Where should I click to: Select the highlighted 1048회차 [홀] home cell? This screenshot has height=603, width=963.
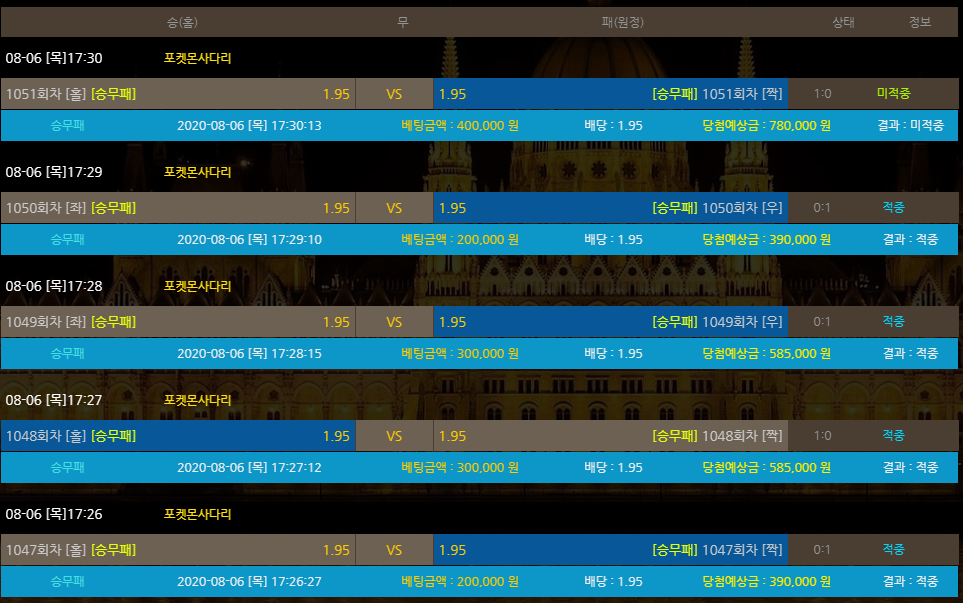click(178, 436)
